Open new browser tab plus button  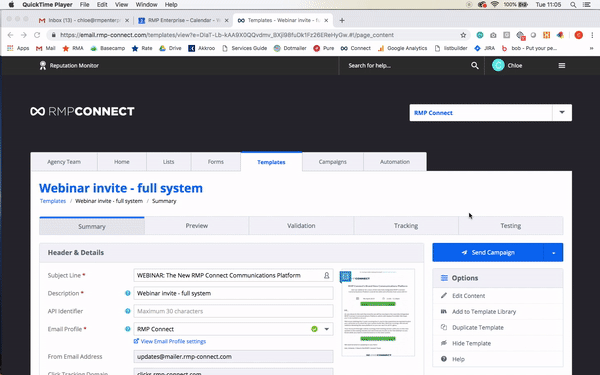pyautogui.click(x=342, y=20)
